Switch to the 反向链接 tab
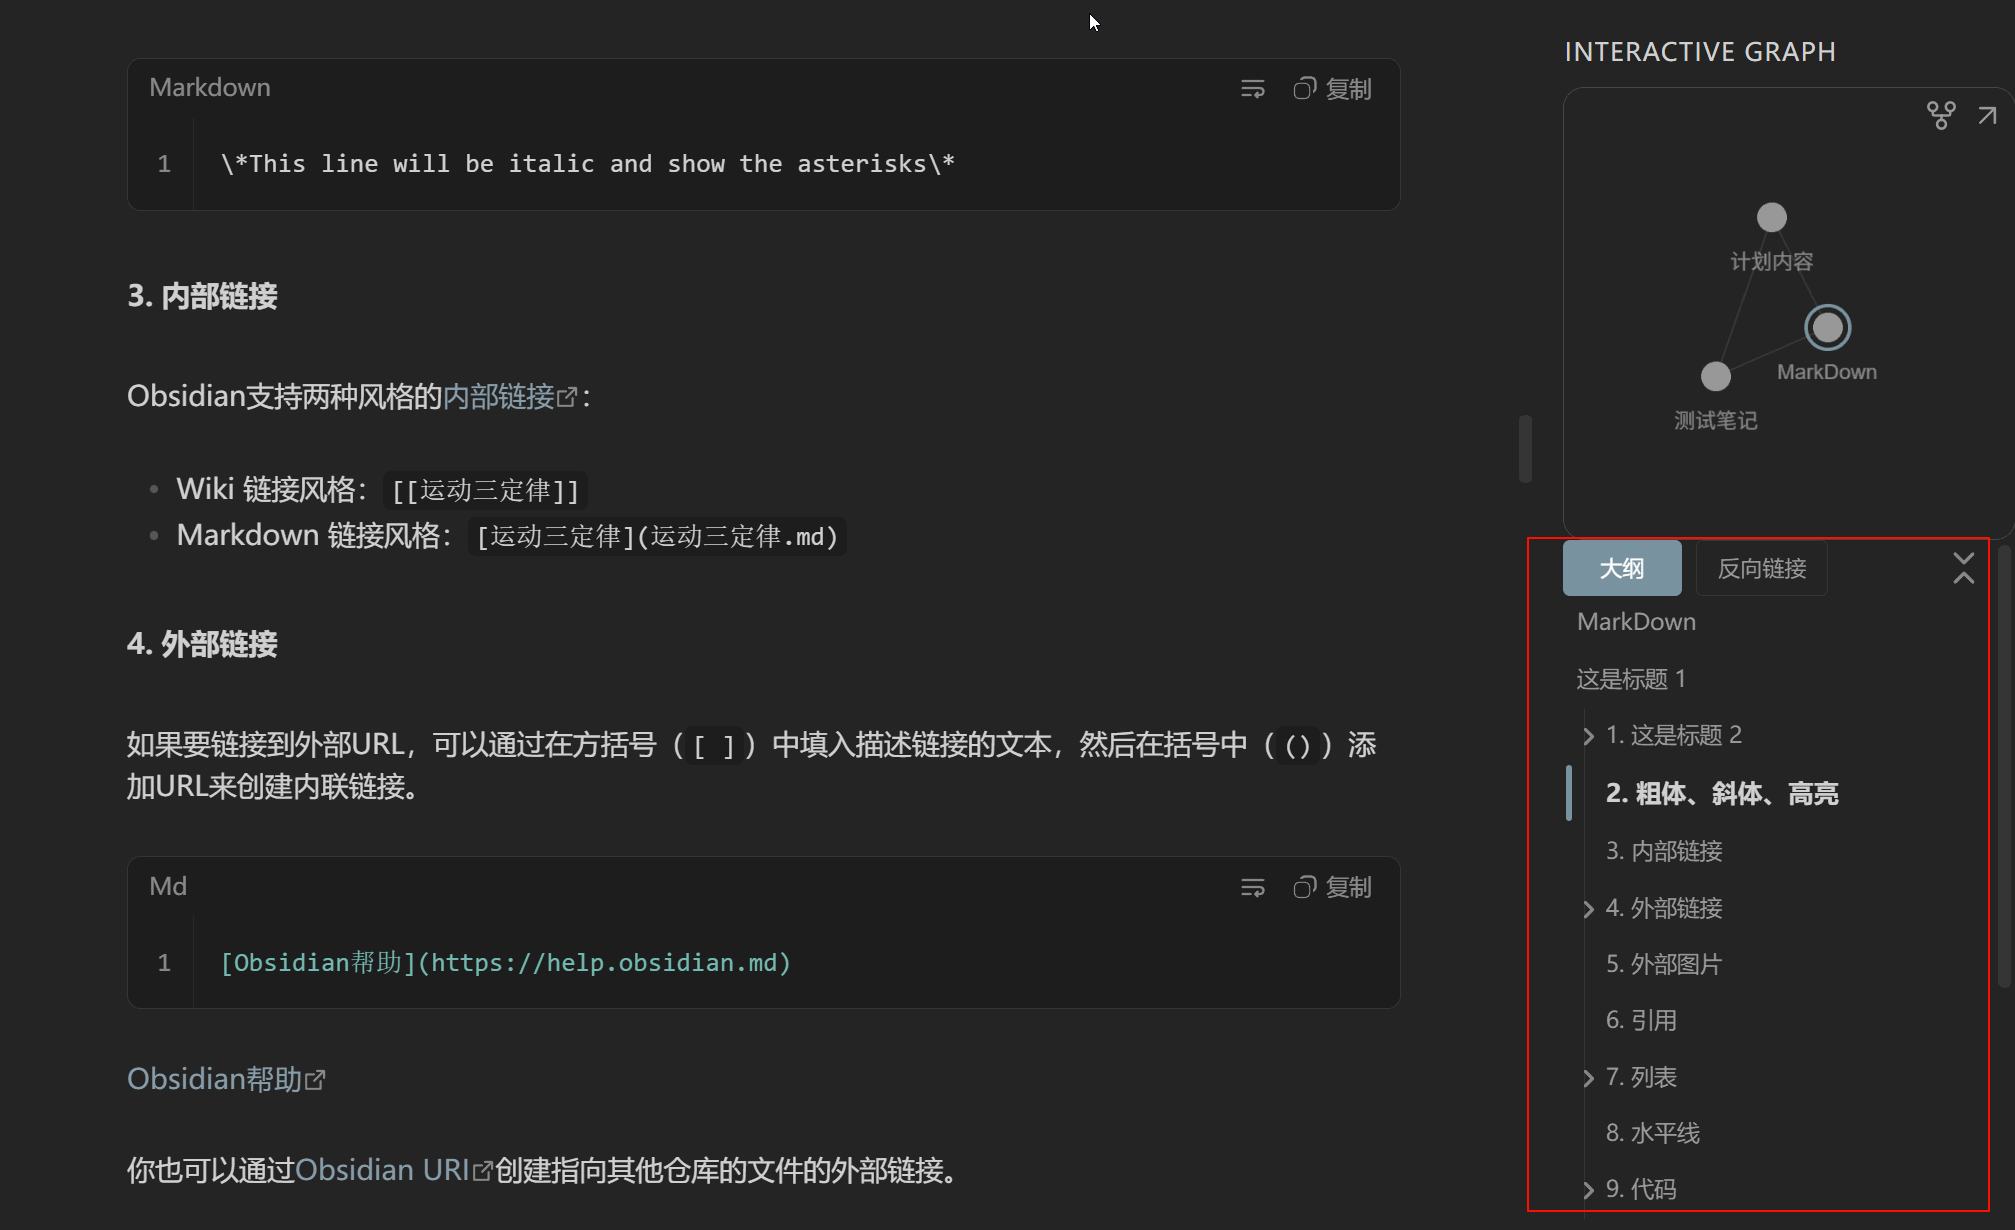Viewport: 2015px width, 1230px height. pyautogui.click(x=1761, y=568)
